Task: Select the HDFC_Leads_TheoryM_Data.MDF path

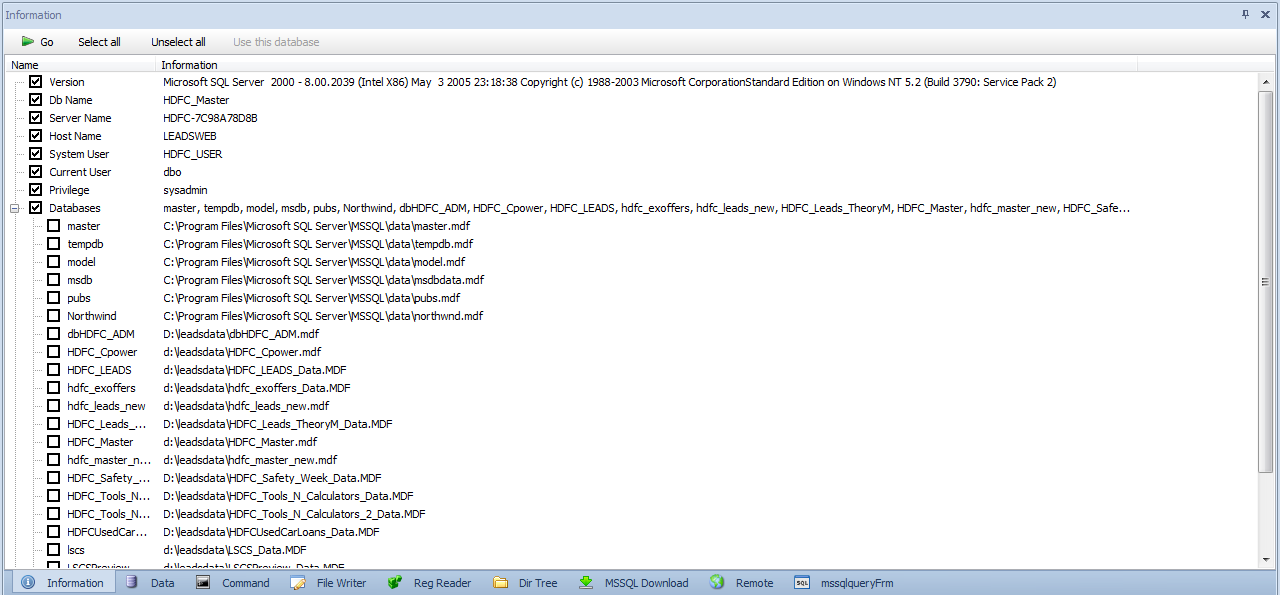Action: click(278, 424)
